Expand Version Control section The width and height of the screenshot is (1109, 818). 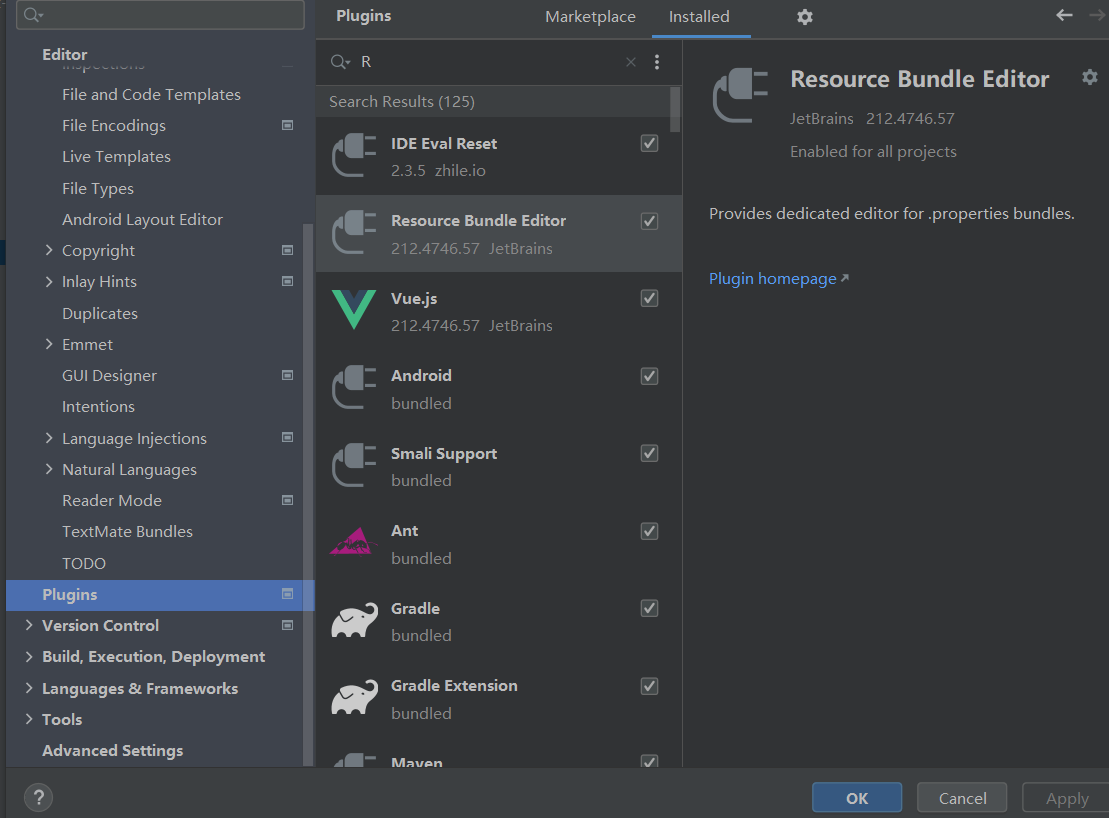tap(29, 625)
